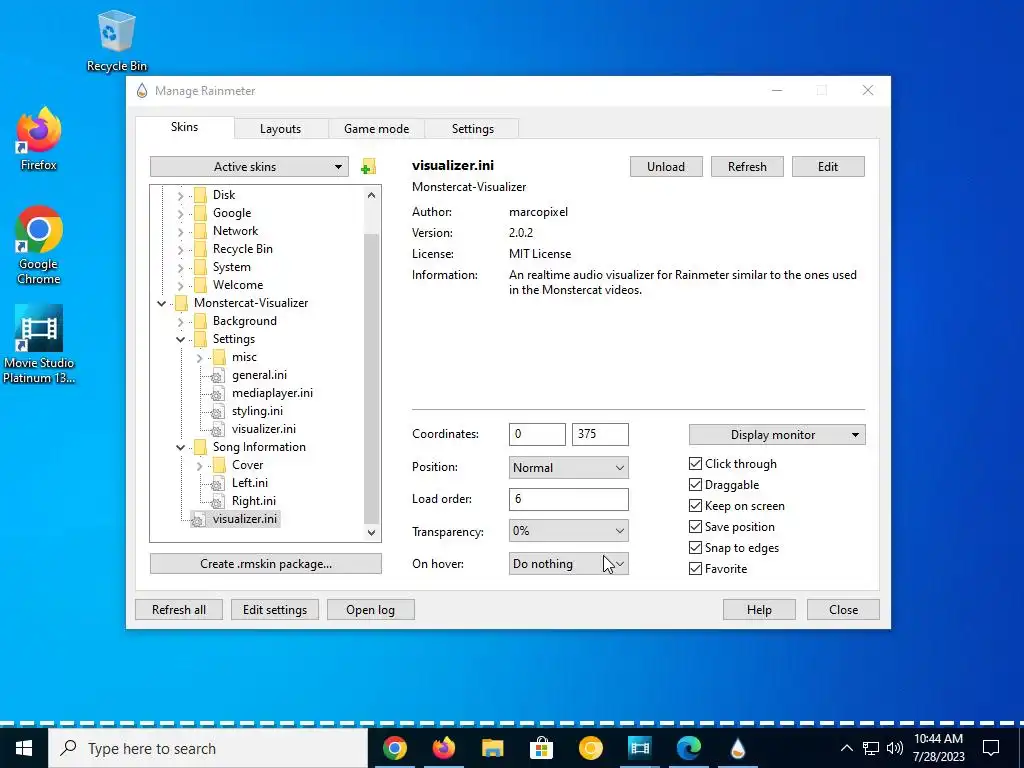The height and width of the screenshot is (768, 1024).
Task: Click Rainmeter droplet icon in taskbar
Action: [x=737, y=748]
